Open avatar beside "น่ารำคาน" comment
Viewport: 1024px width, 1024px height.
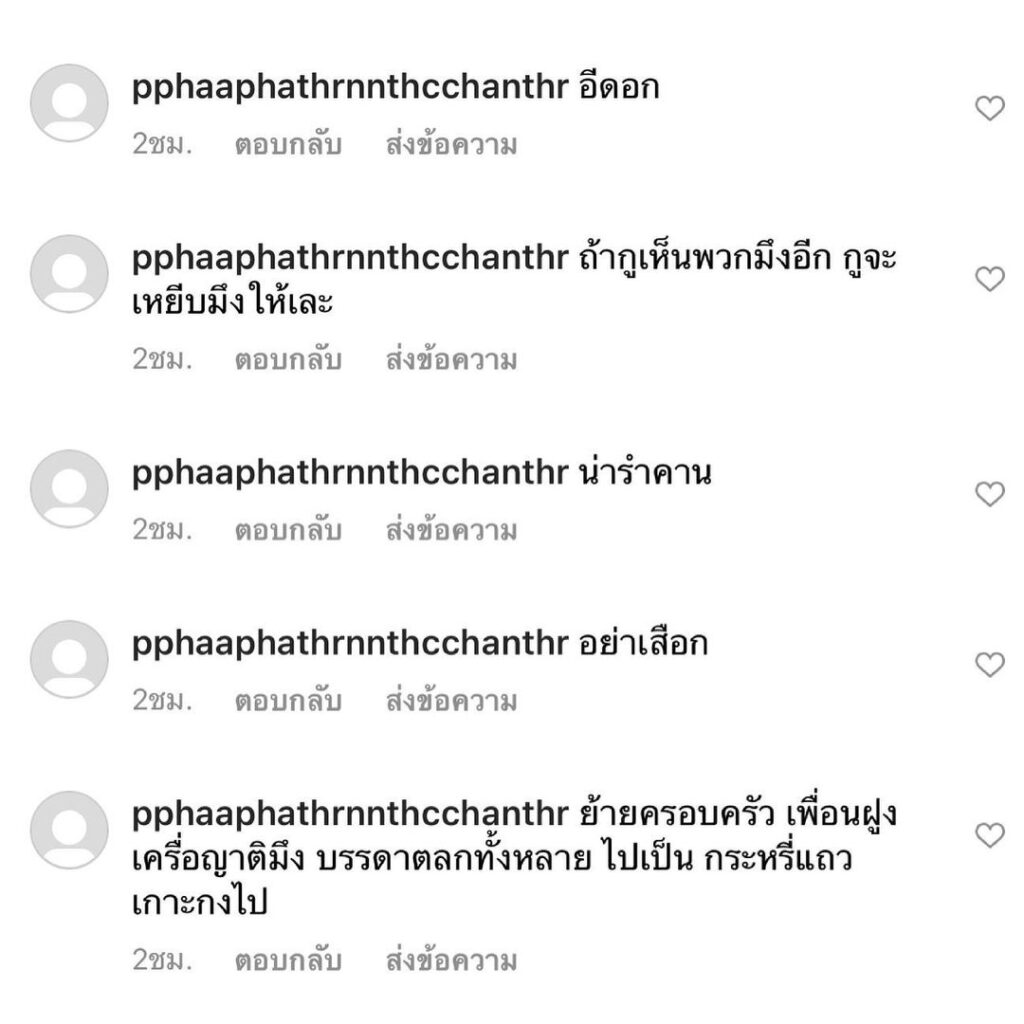69,488
